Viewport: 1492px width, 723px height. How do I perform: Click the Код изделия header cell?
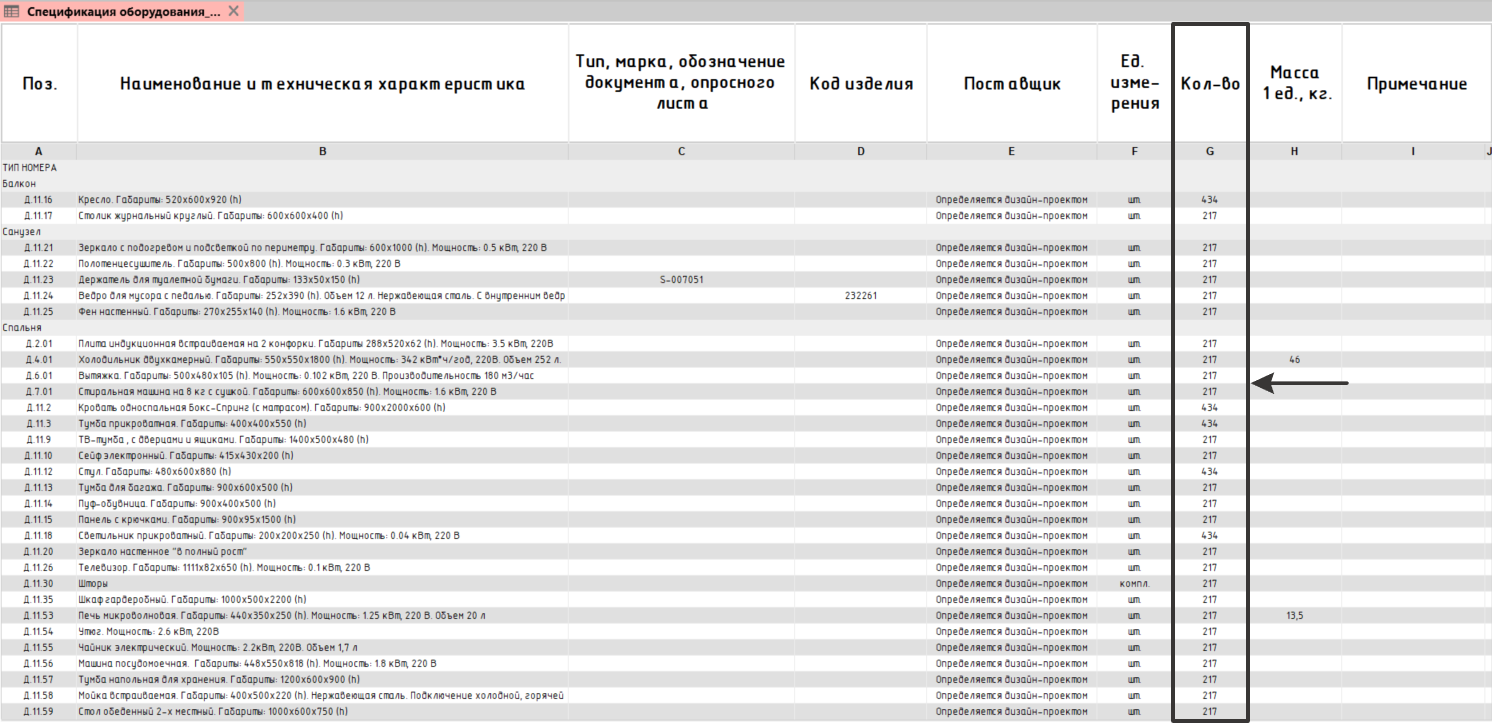(861, 84)
